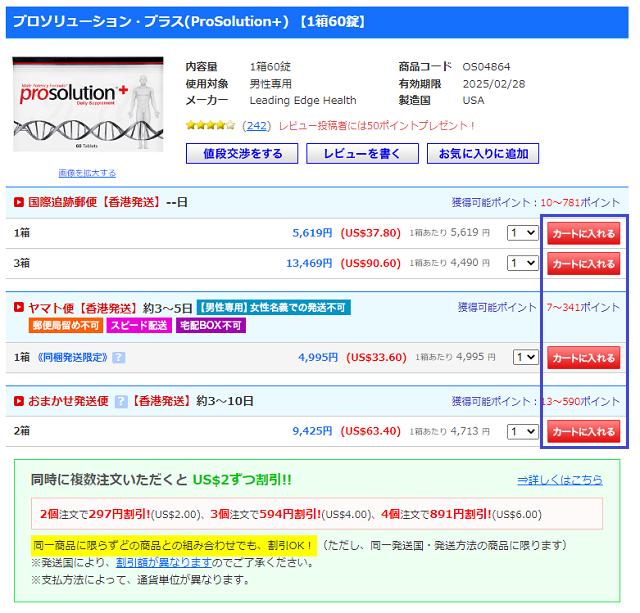This screenshot has width=640, height=613.
Task: Click the 男性専用 usage text
Action: click(x=270, y=84)
